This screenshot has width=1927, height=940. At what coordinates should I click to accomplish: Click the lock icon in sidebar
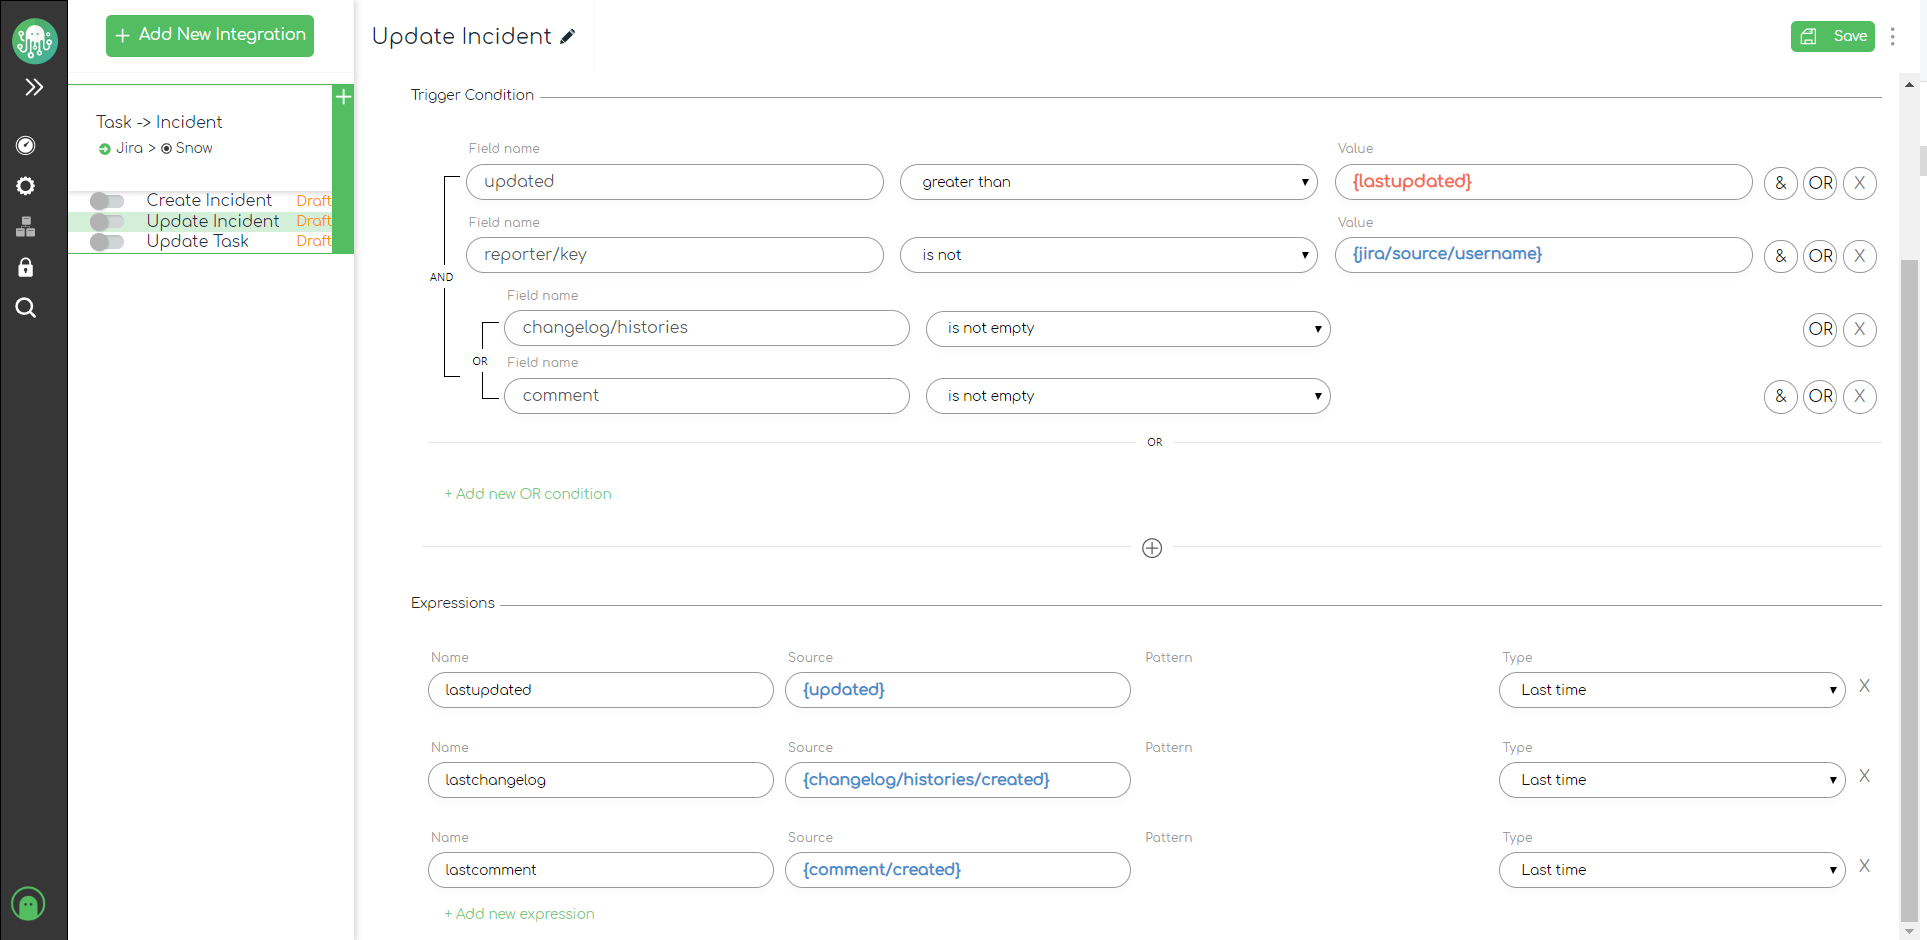(26, 267)
